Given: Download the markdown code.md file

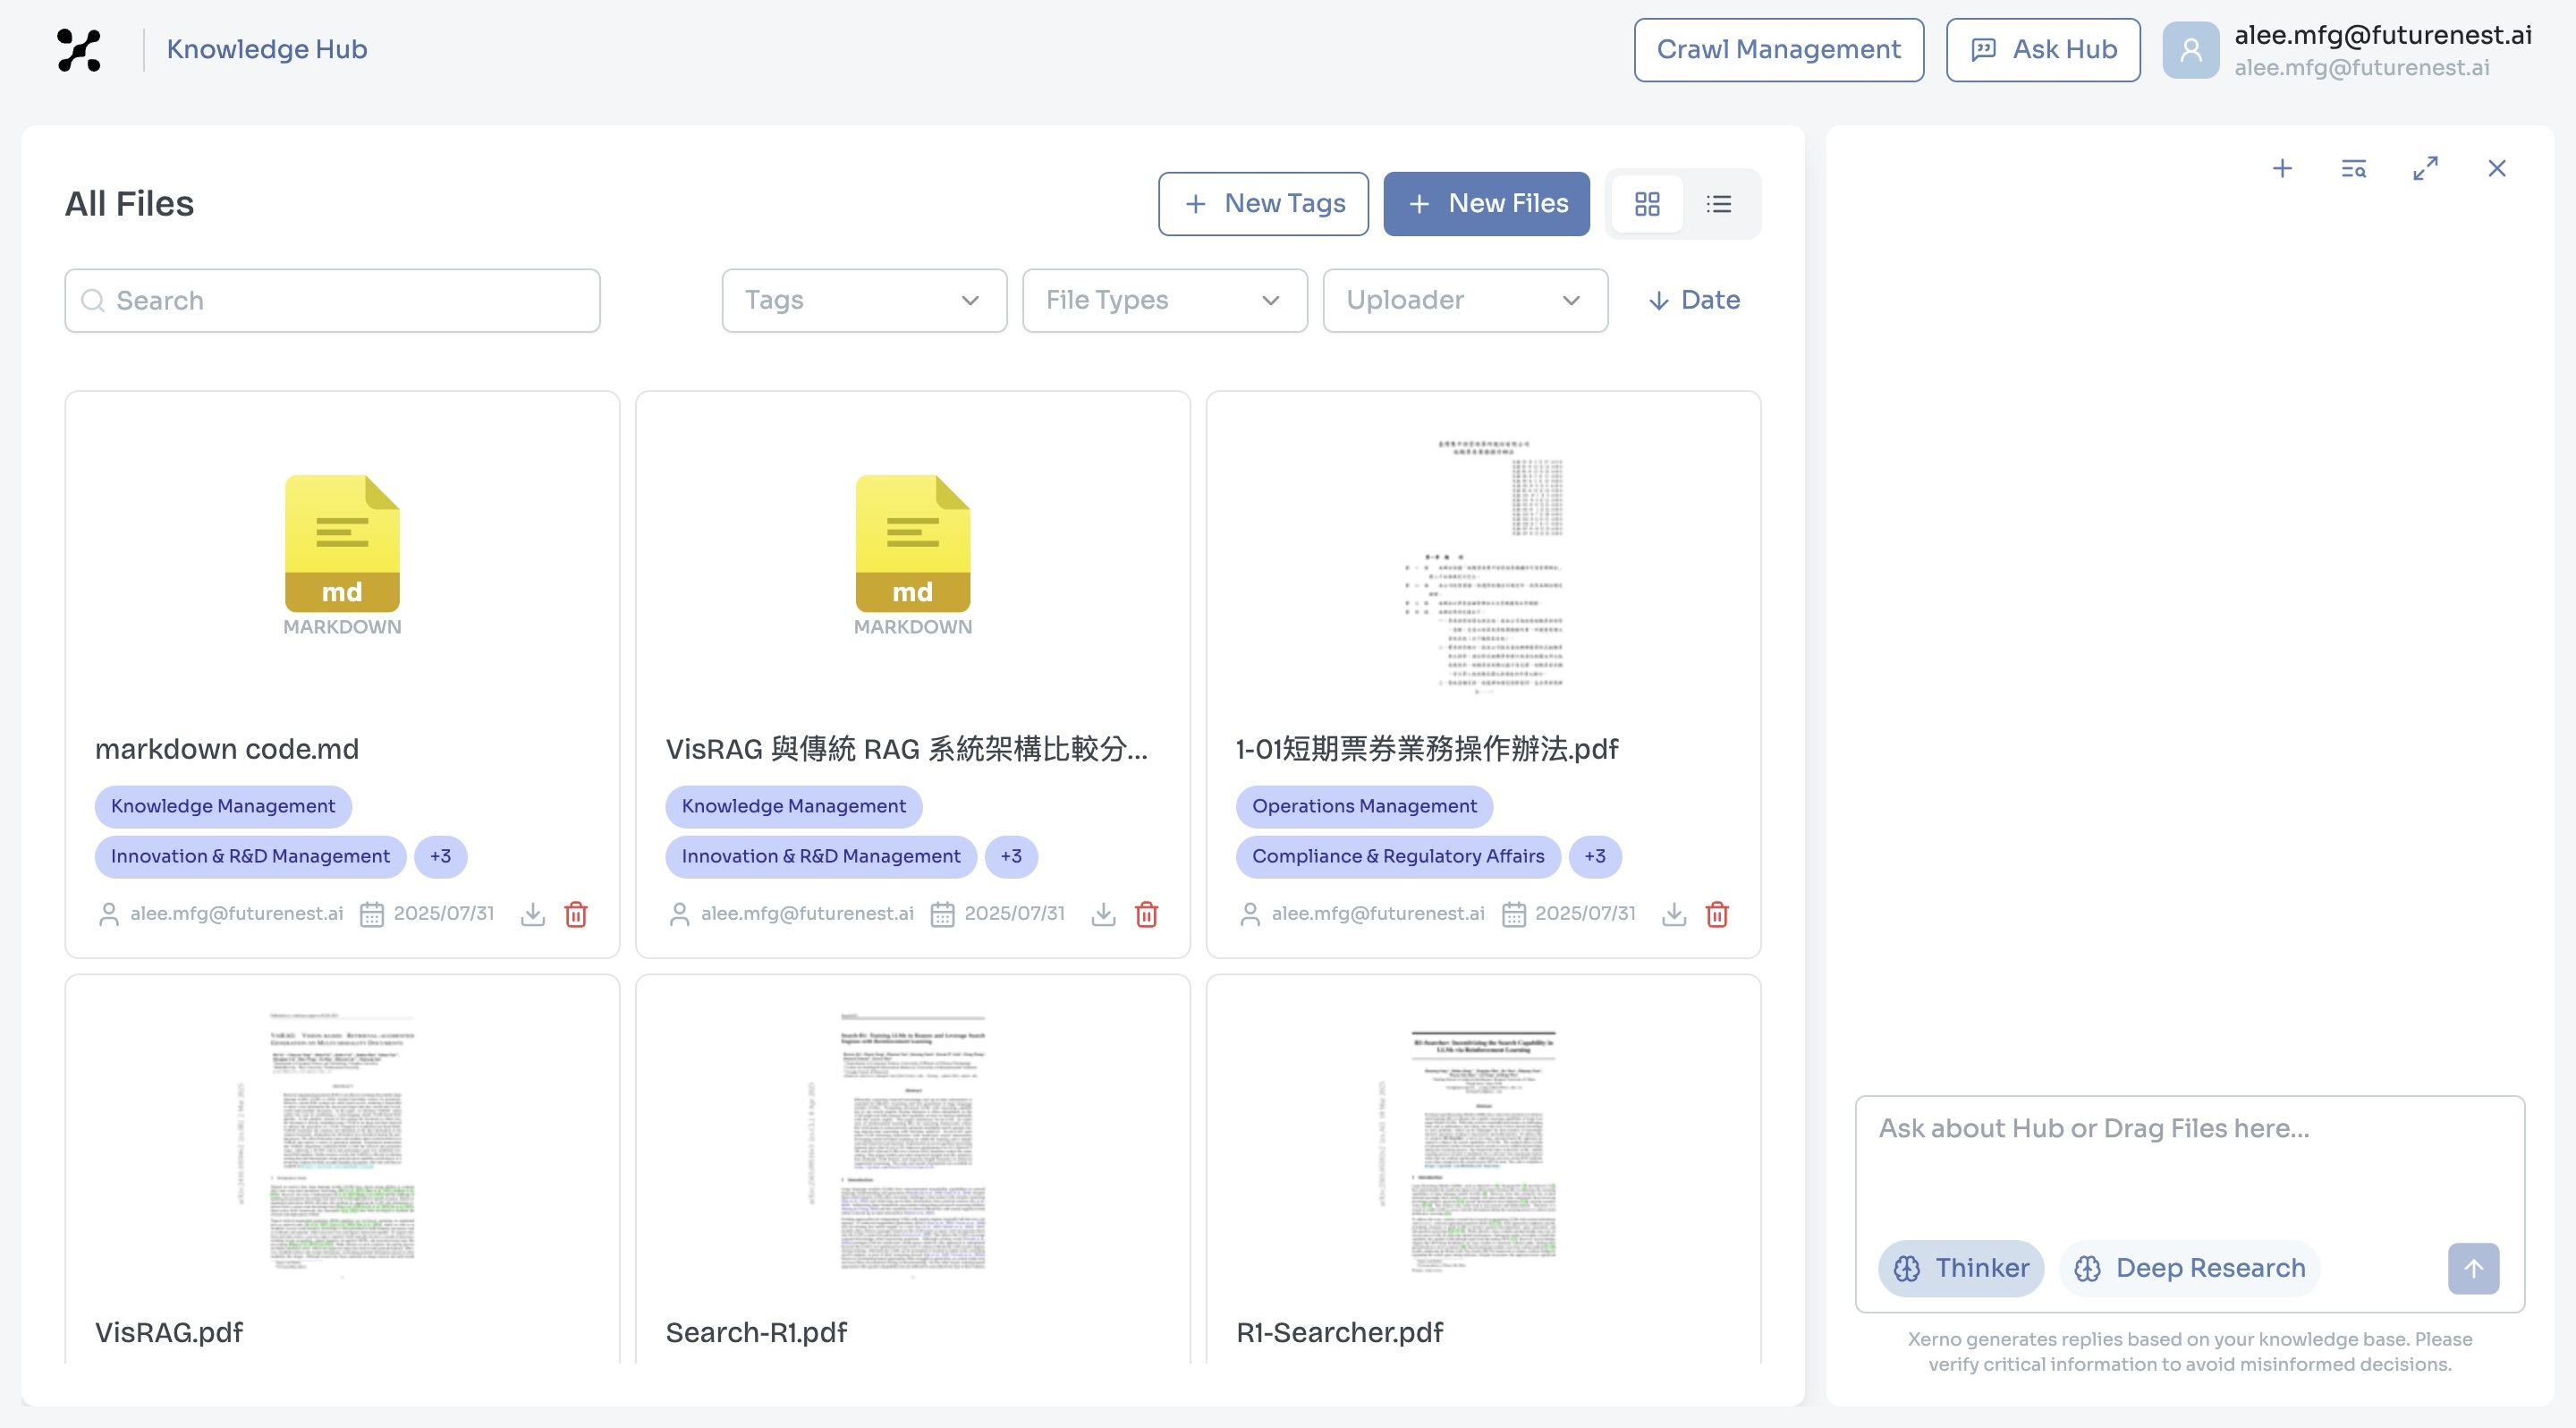Looking at the screenshot, I should (x=533, y=914).
